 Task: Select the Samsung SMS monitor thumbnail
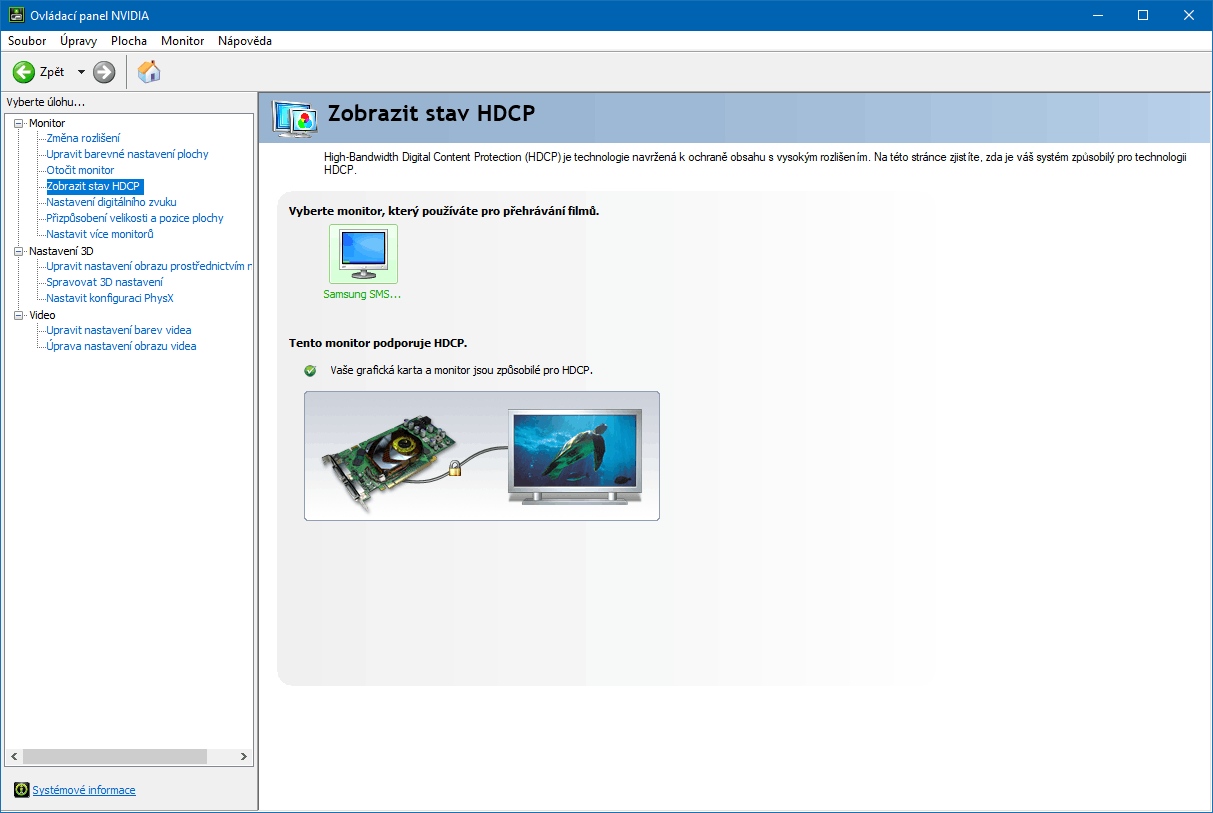[x=363, y=254]
